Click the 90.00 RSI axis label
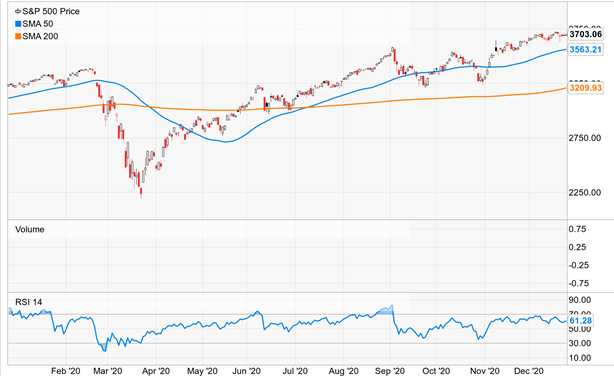Image resolution: width=614 pixels, height=376 pixels. click(580, 300)
